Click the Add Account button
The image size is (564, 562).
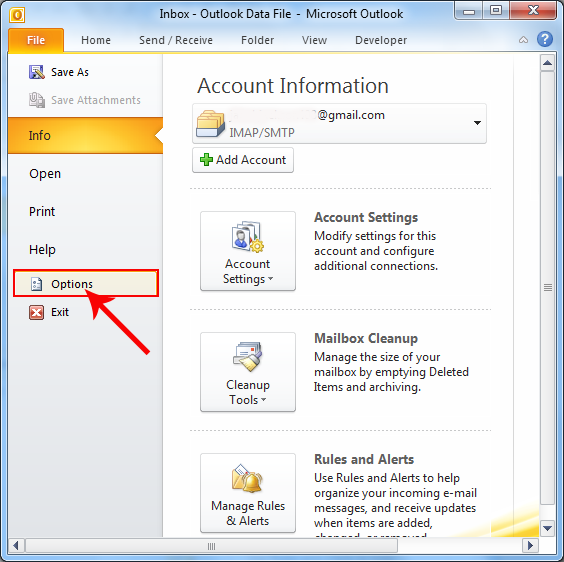[243, 160]
